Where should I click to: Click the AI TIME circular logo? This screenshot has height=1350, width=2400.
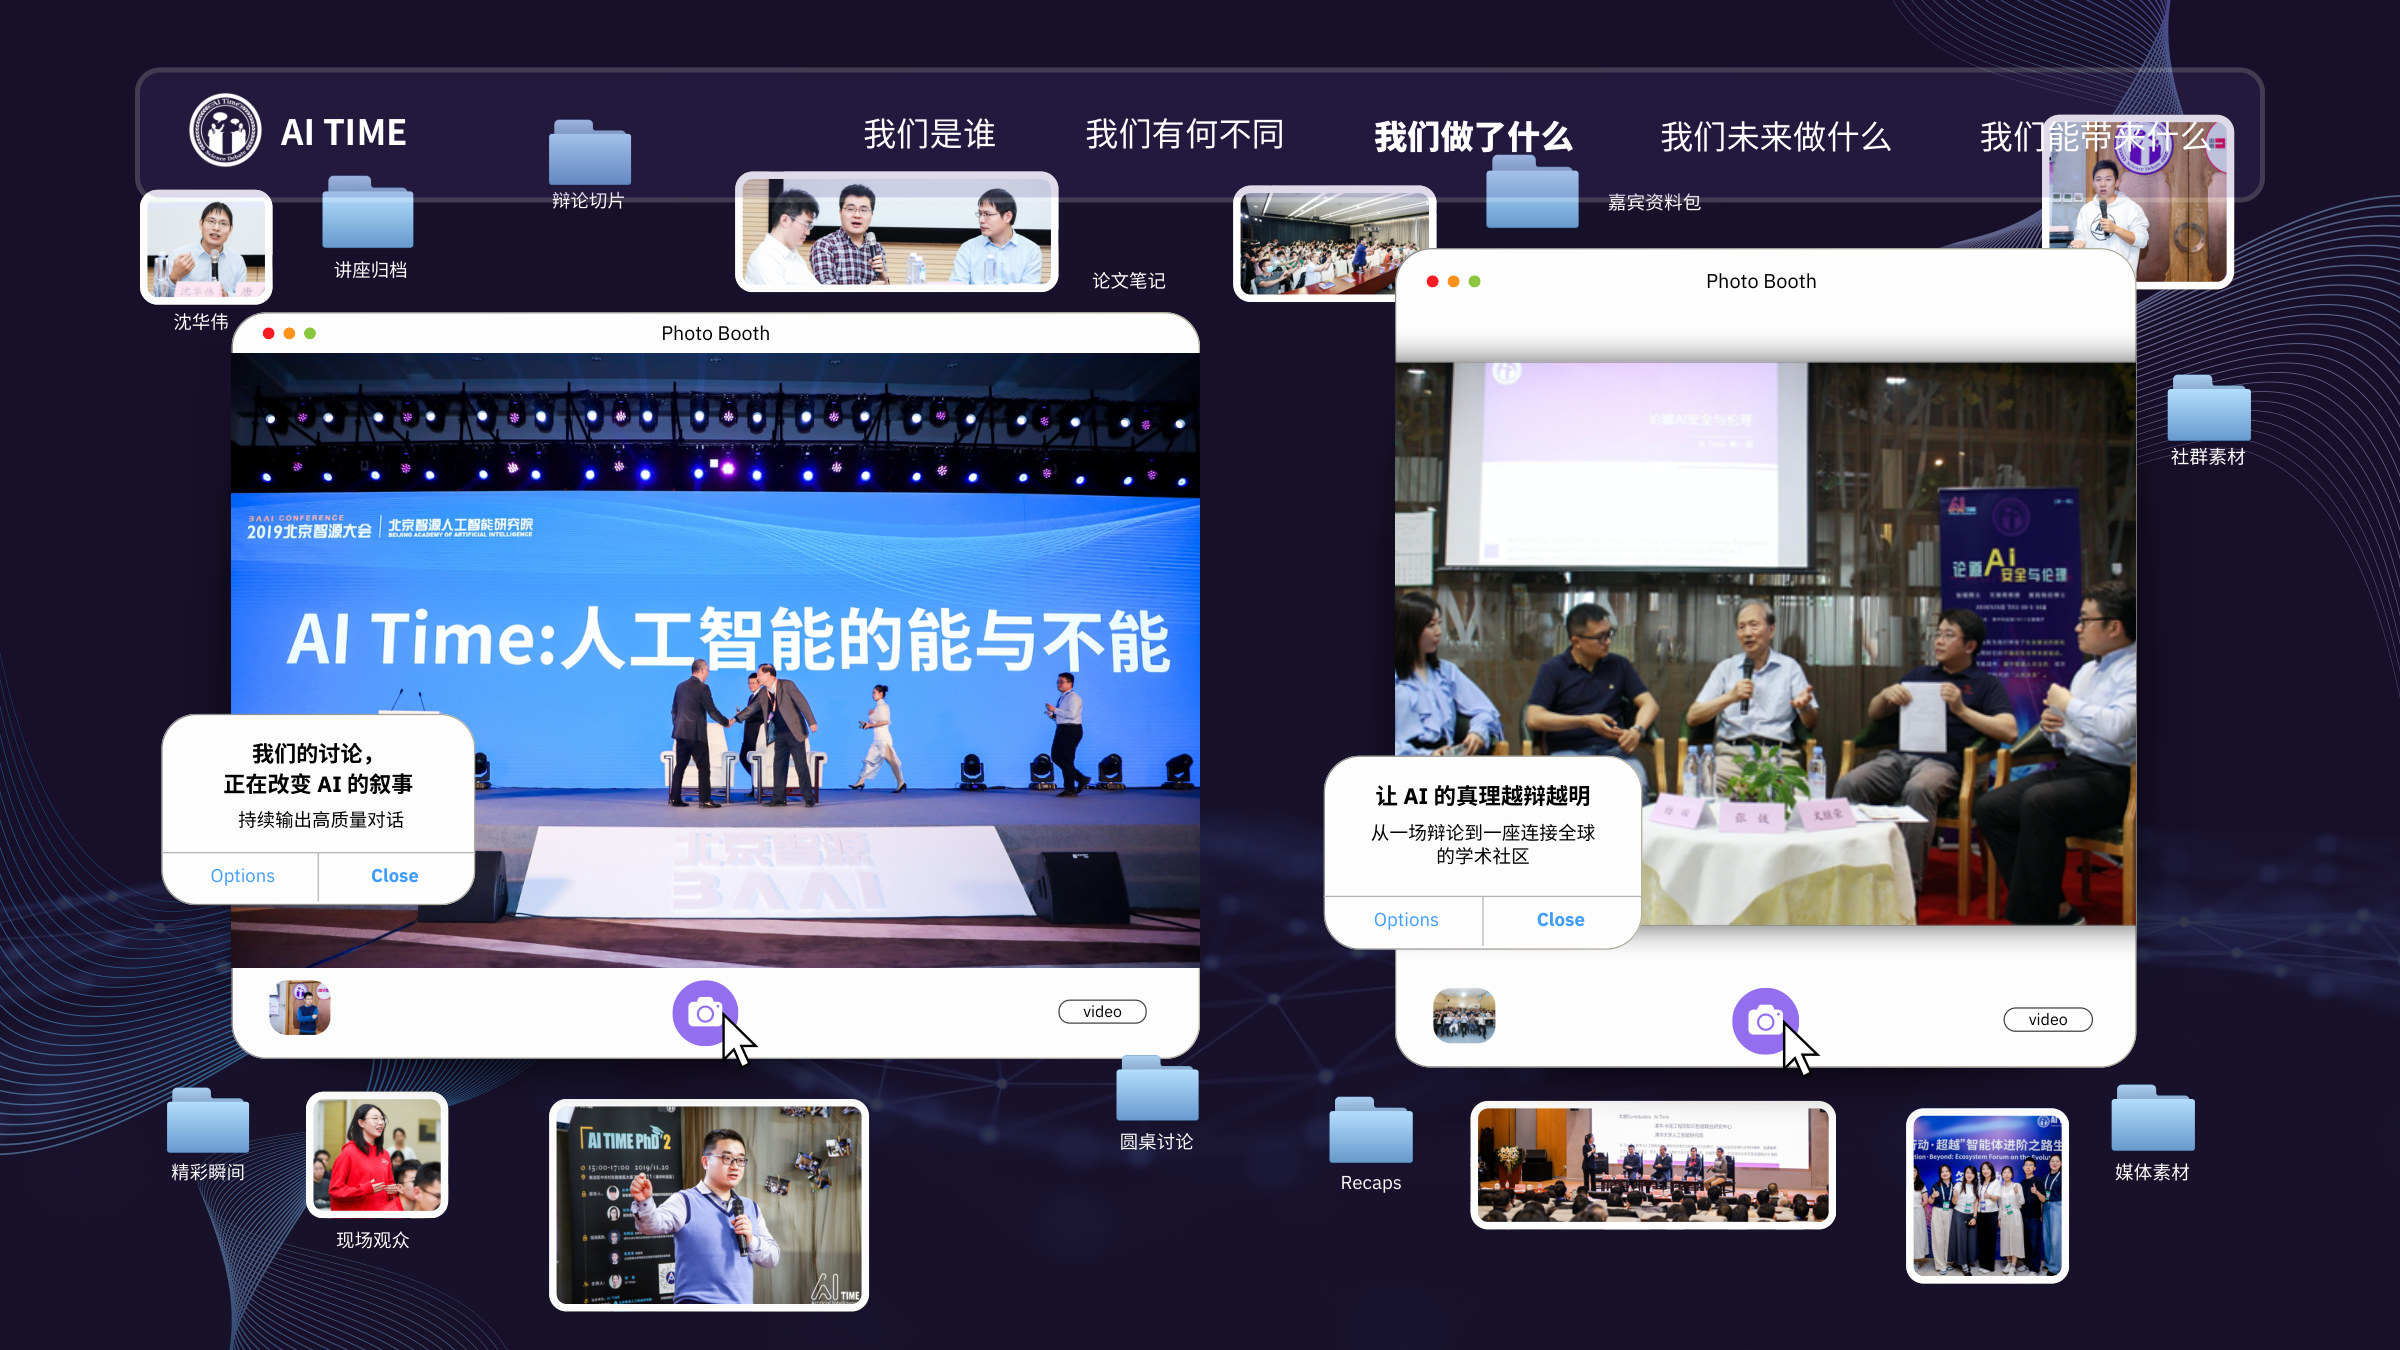(225, 131)
